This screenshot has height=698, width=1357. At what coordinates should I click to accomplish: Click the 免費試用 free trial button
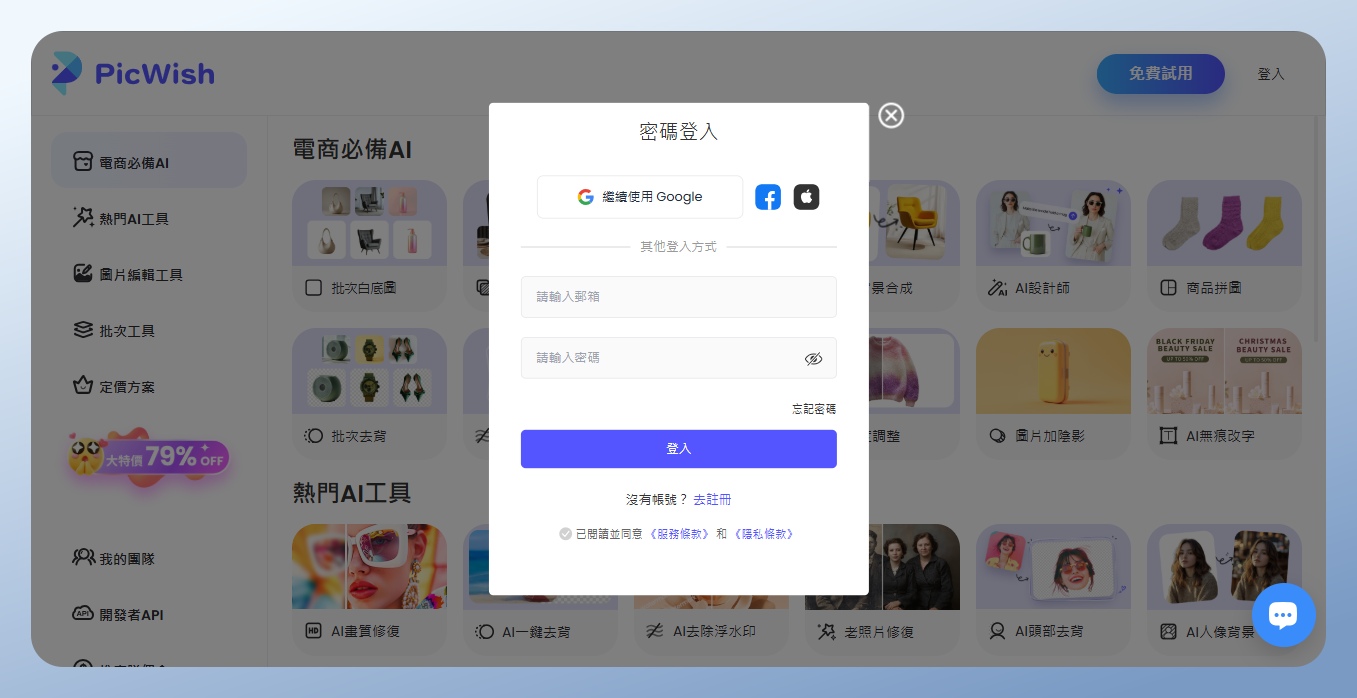(1160, 74)
